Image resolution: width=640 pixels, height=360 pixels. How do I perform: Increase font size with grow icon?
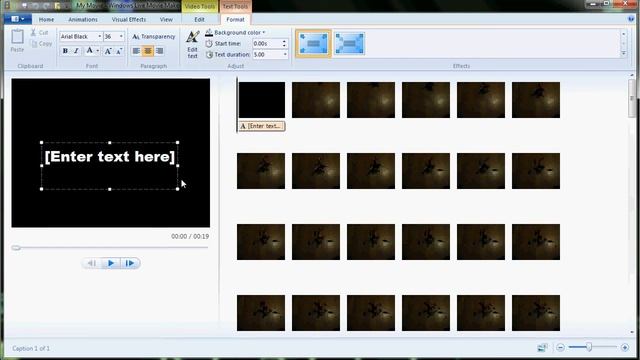108,51
